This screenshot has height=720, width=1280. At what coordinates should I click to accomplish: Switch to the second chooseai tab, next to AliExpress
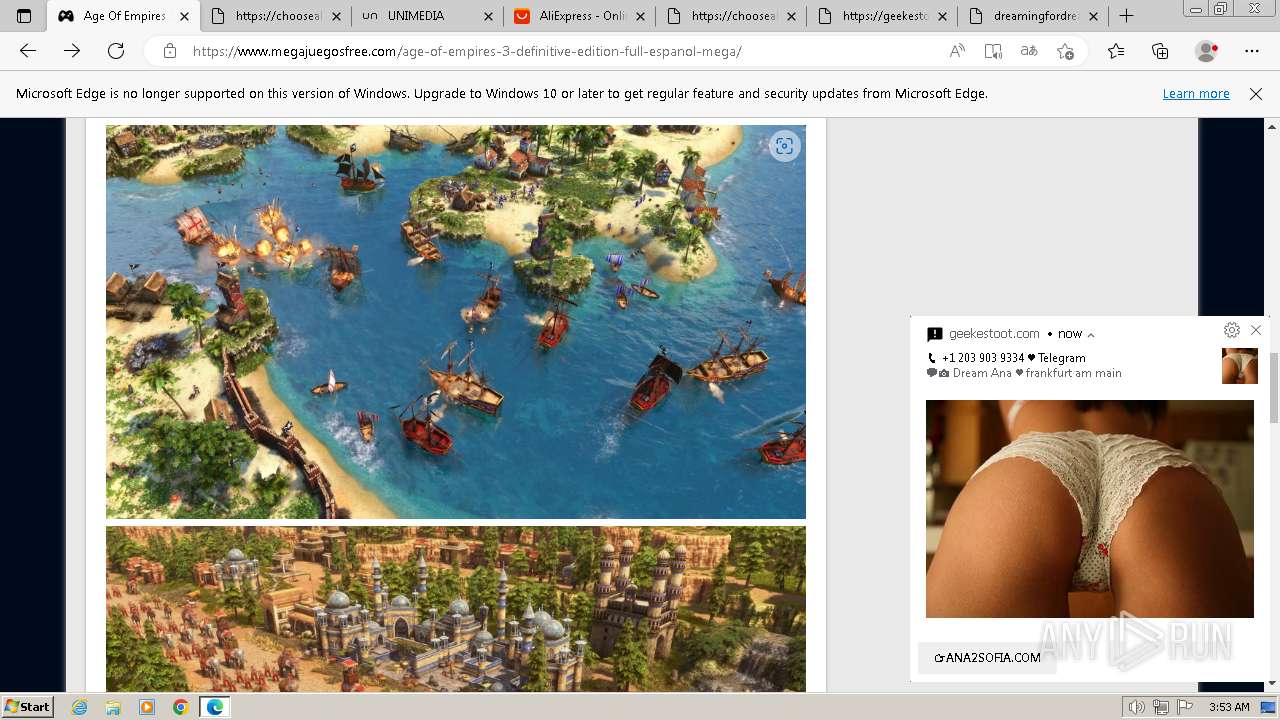click(x=731, y=16)
